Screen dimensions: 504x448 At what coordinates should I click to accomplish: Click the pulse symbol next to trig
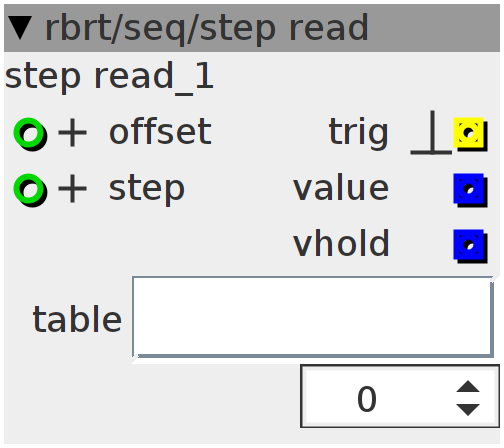click(x=431, y=132)
